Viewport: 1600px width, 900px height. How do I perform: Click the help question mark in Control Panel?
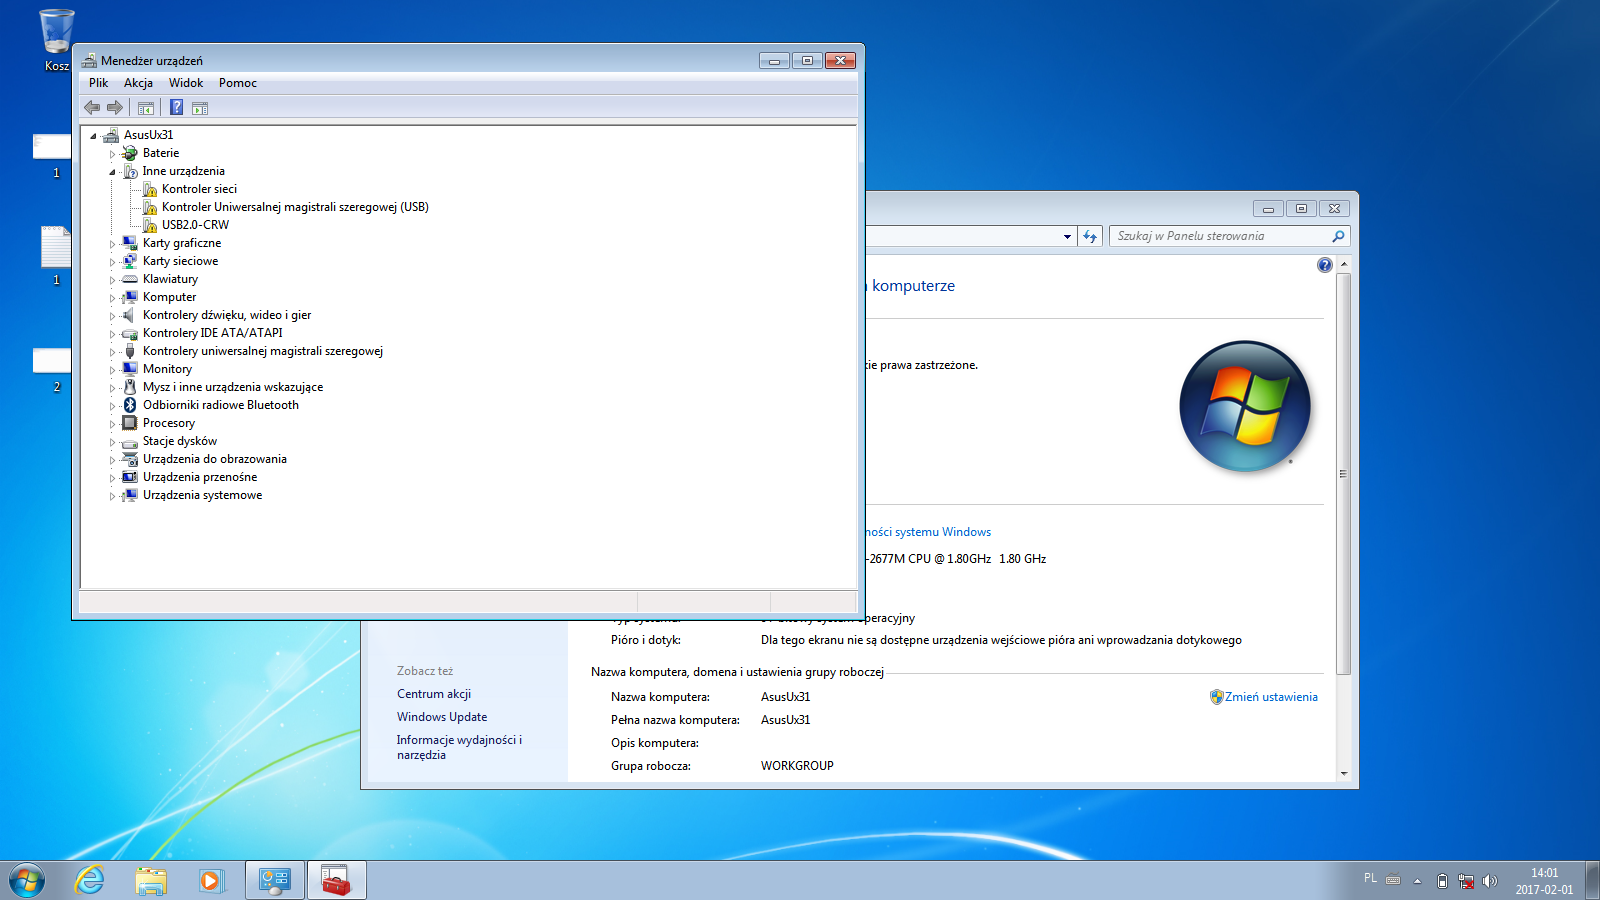click(x=1325, y=265)
